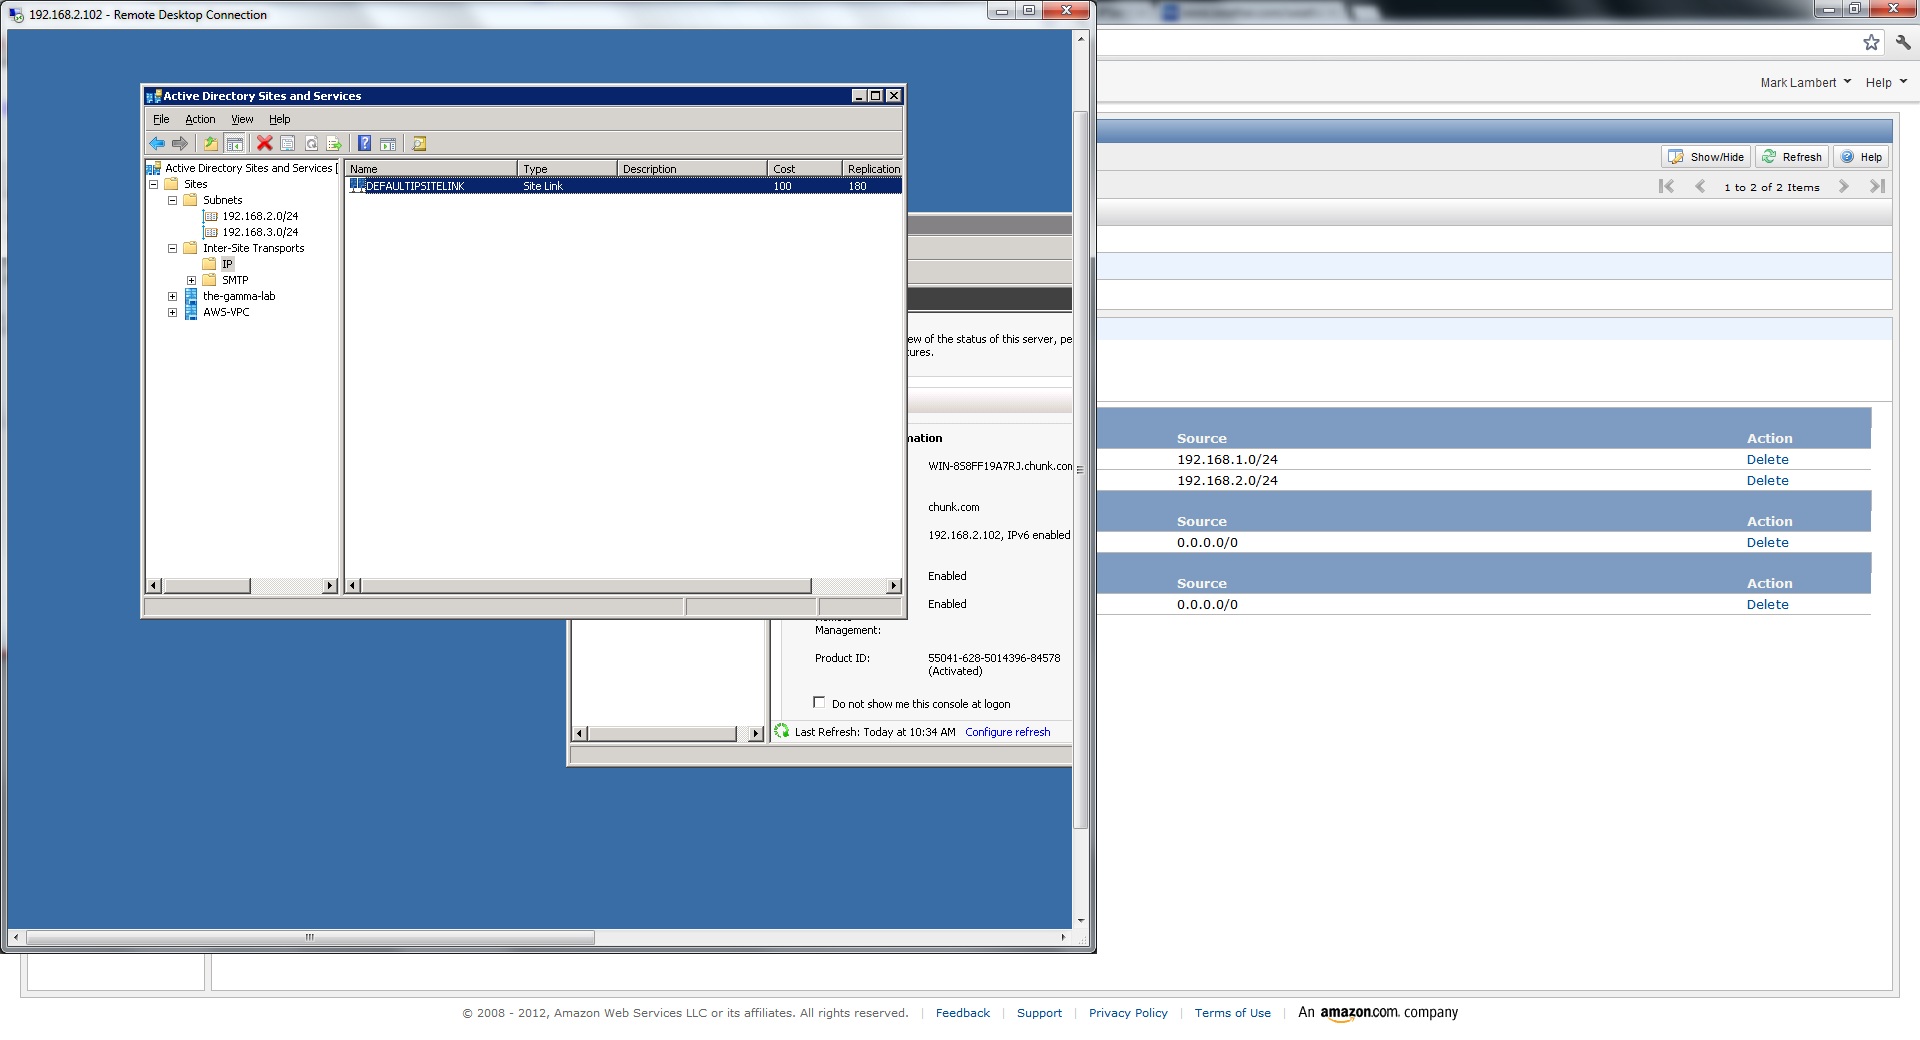Toggle the Show/Hide Console Tree icon
This screenshot has width=1920, height=1040.
[x=234, y=144]
